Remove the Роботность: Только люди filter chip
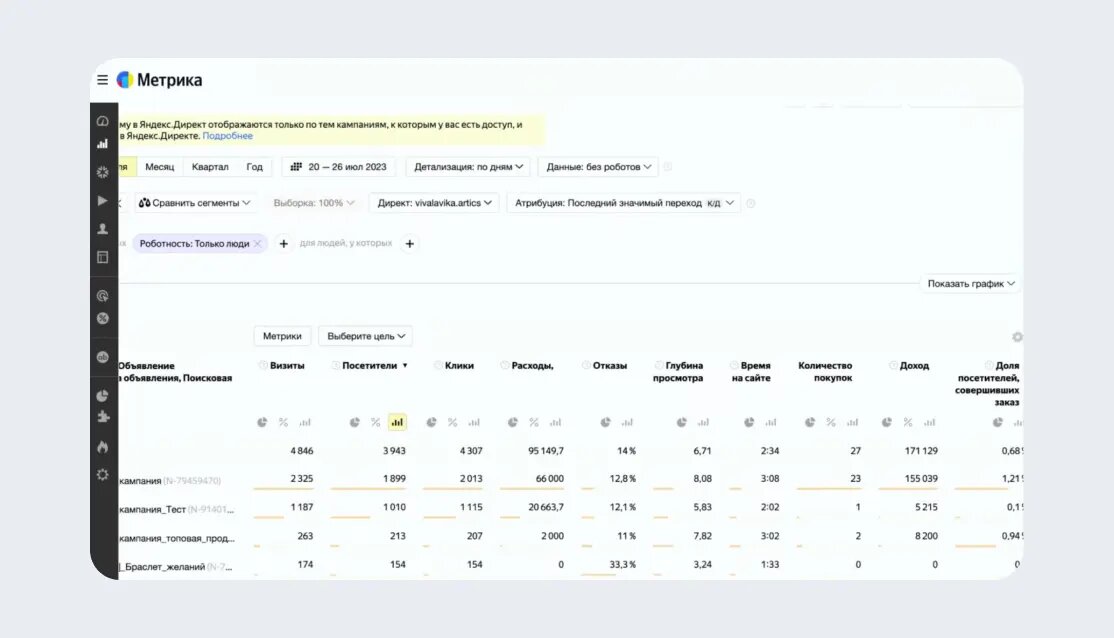The height and width of the screenshot is (638, 1114). tap(258, 243)
